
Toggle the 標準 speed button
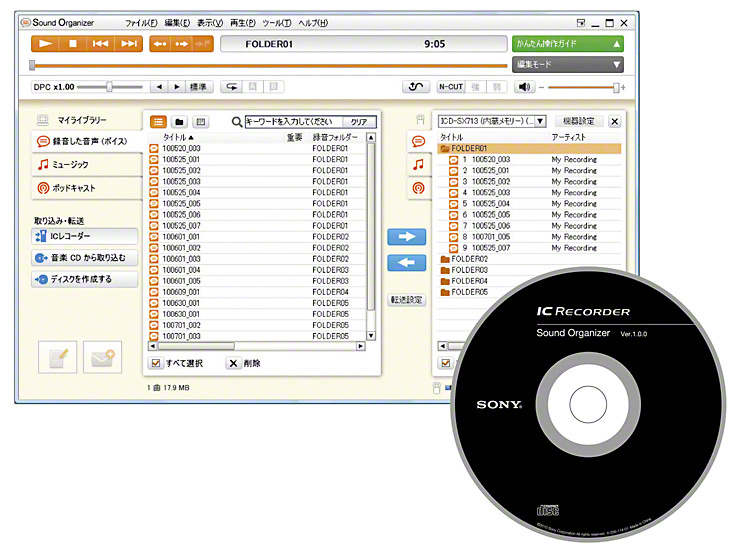pos(199,87)
